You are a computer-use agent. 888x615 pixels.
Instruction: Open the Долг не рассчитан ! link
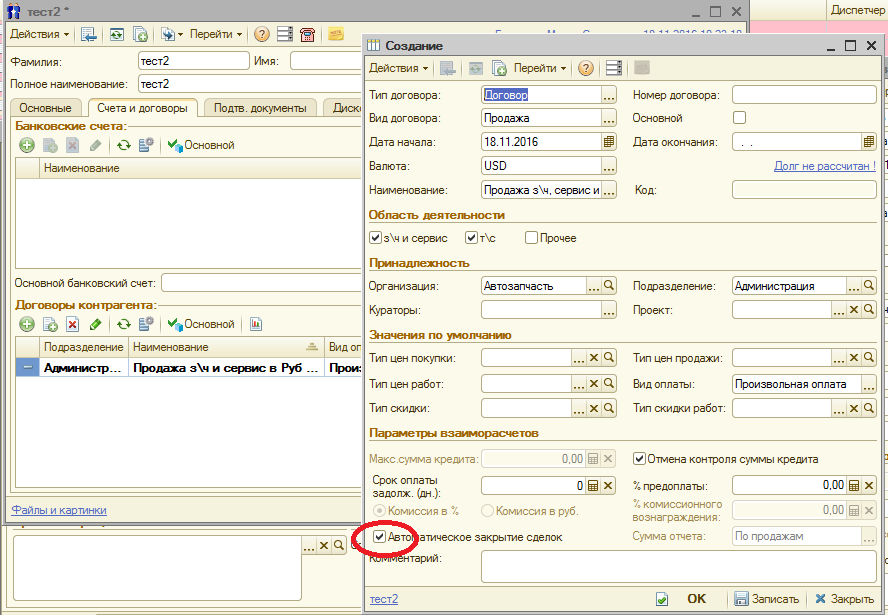coord(825,166)
